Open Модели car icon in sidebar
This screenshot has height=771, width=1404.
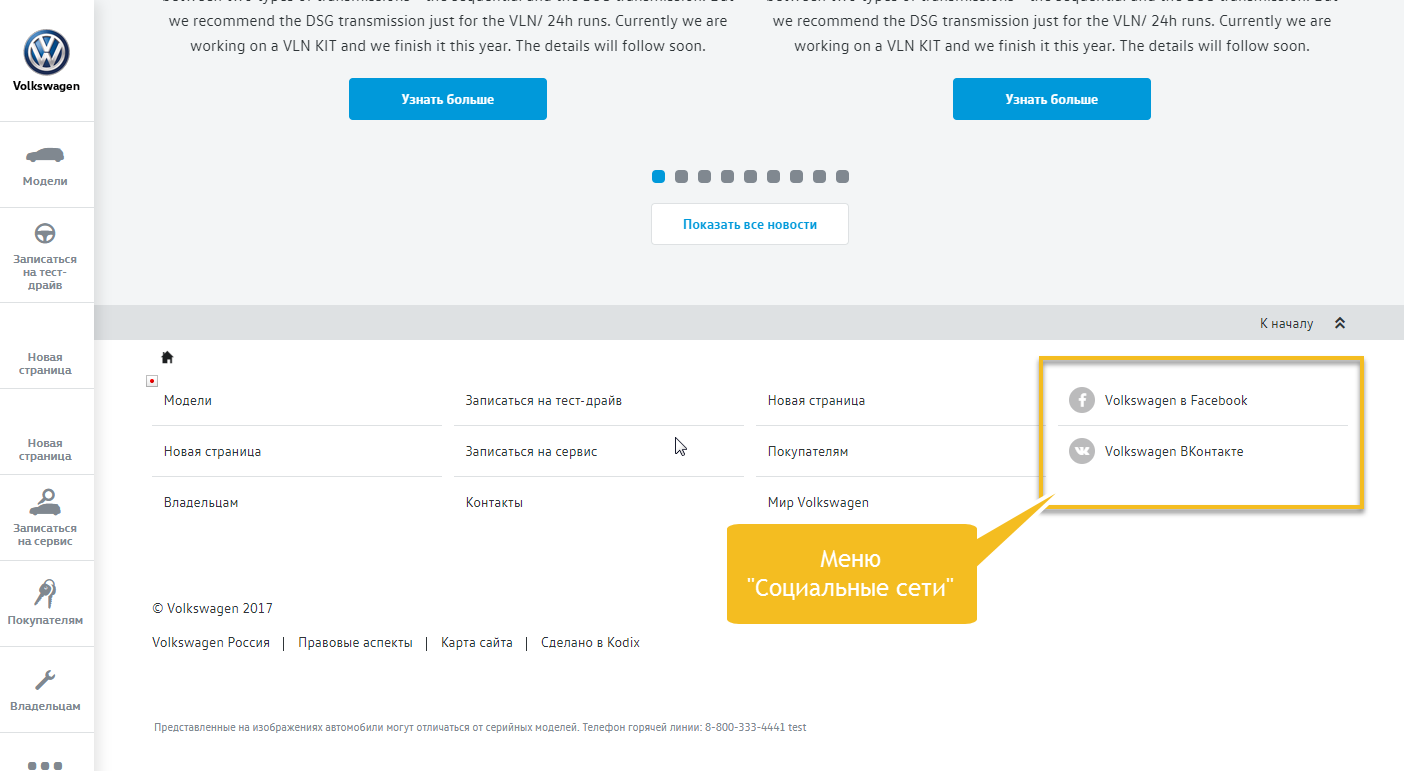[45, 155]
